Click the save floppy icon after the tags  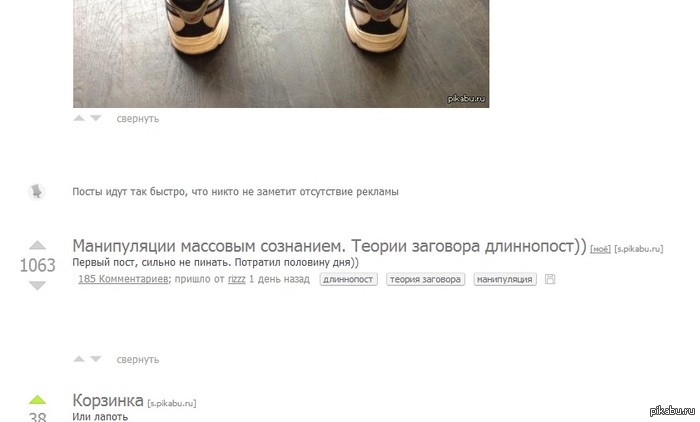pos(550,279)
